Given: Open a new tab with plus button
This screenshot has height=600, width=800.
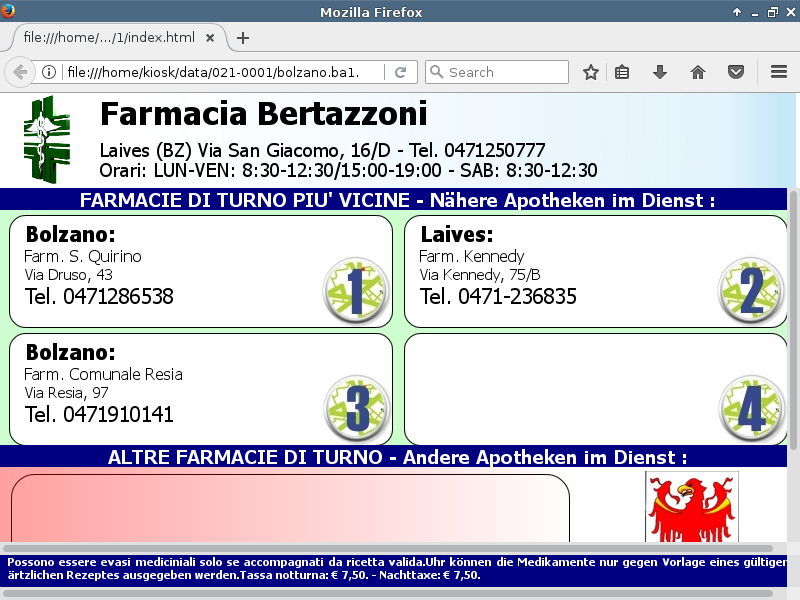Looking at the screenshot, I should coord(243,38).
